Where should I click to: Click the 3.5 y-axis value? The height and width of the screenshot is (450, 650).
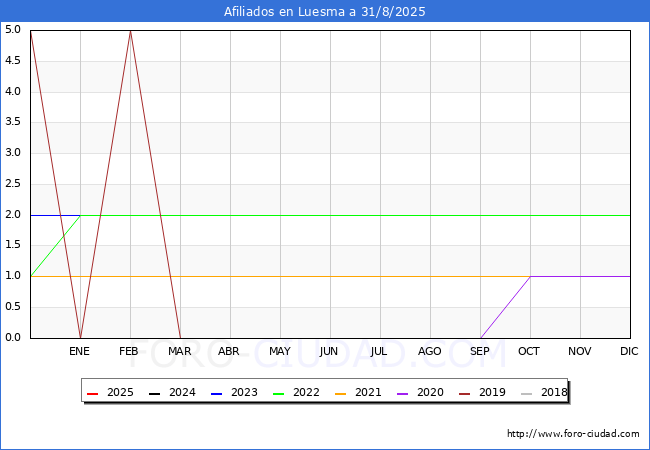click(13, 122)
